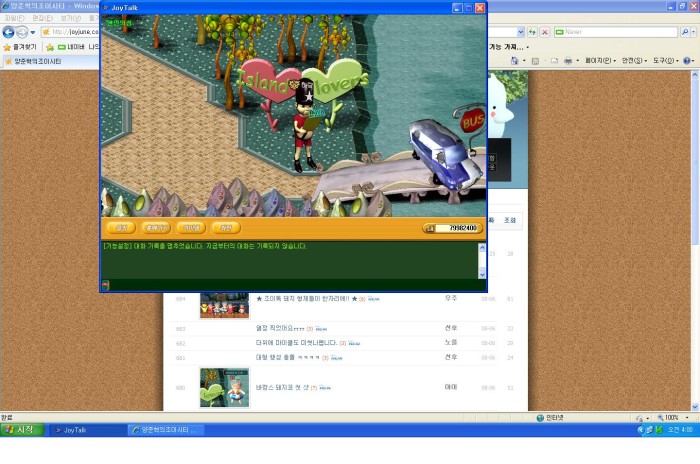This screenshot has height=464, width=700.
Task: Click the red BUS stop sign
Action: click(473, 121)
